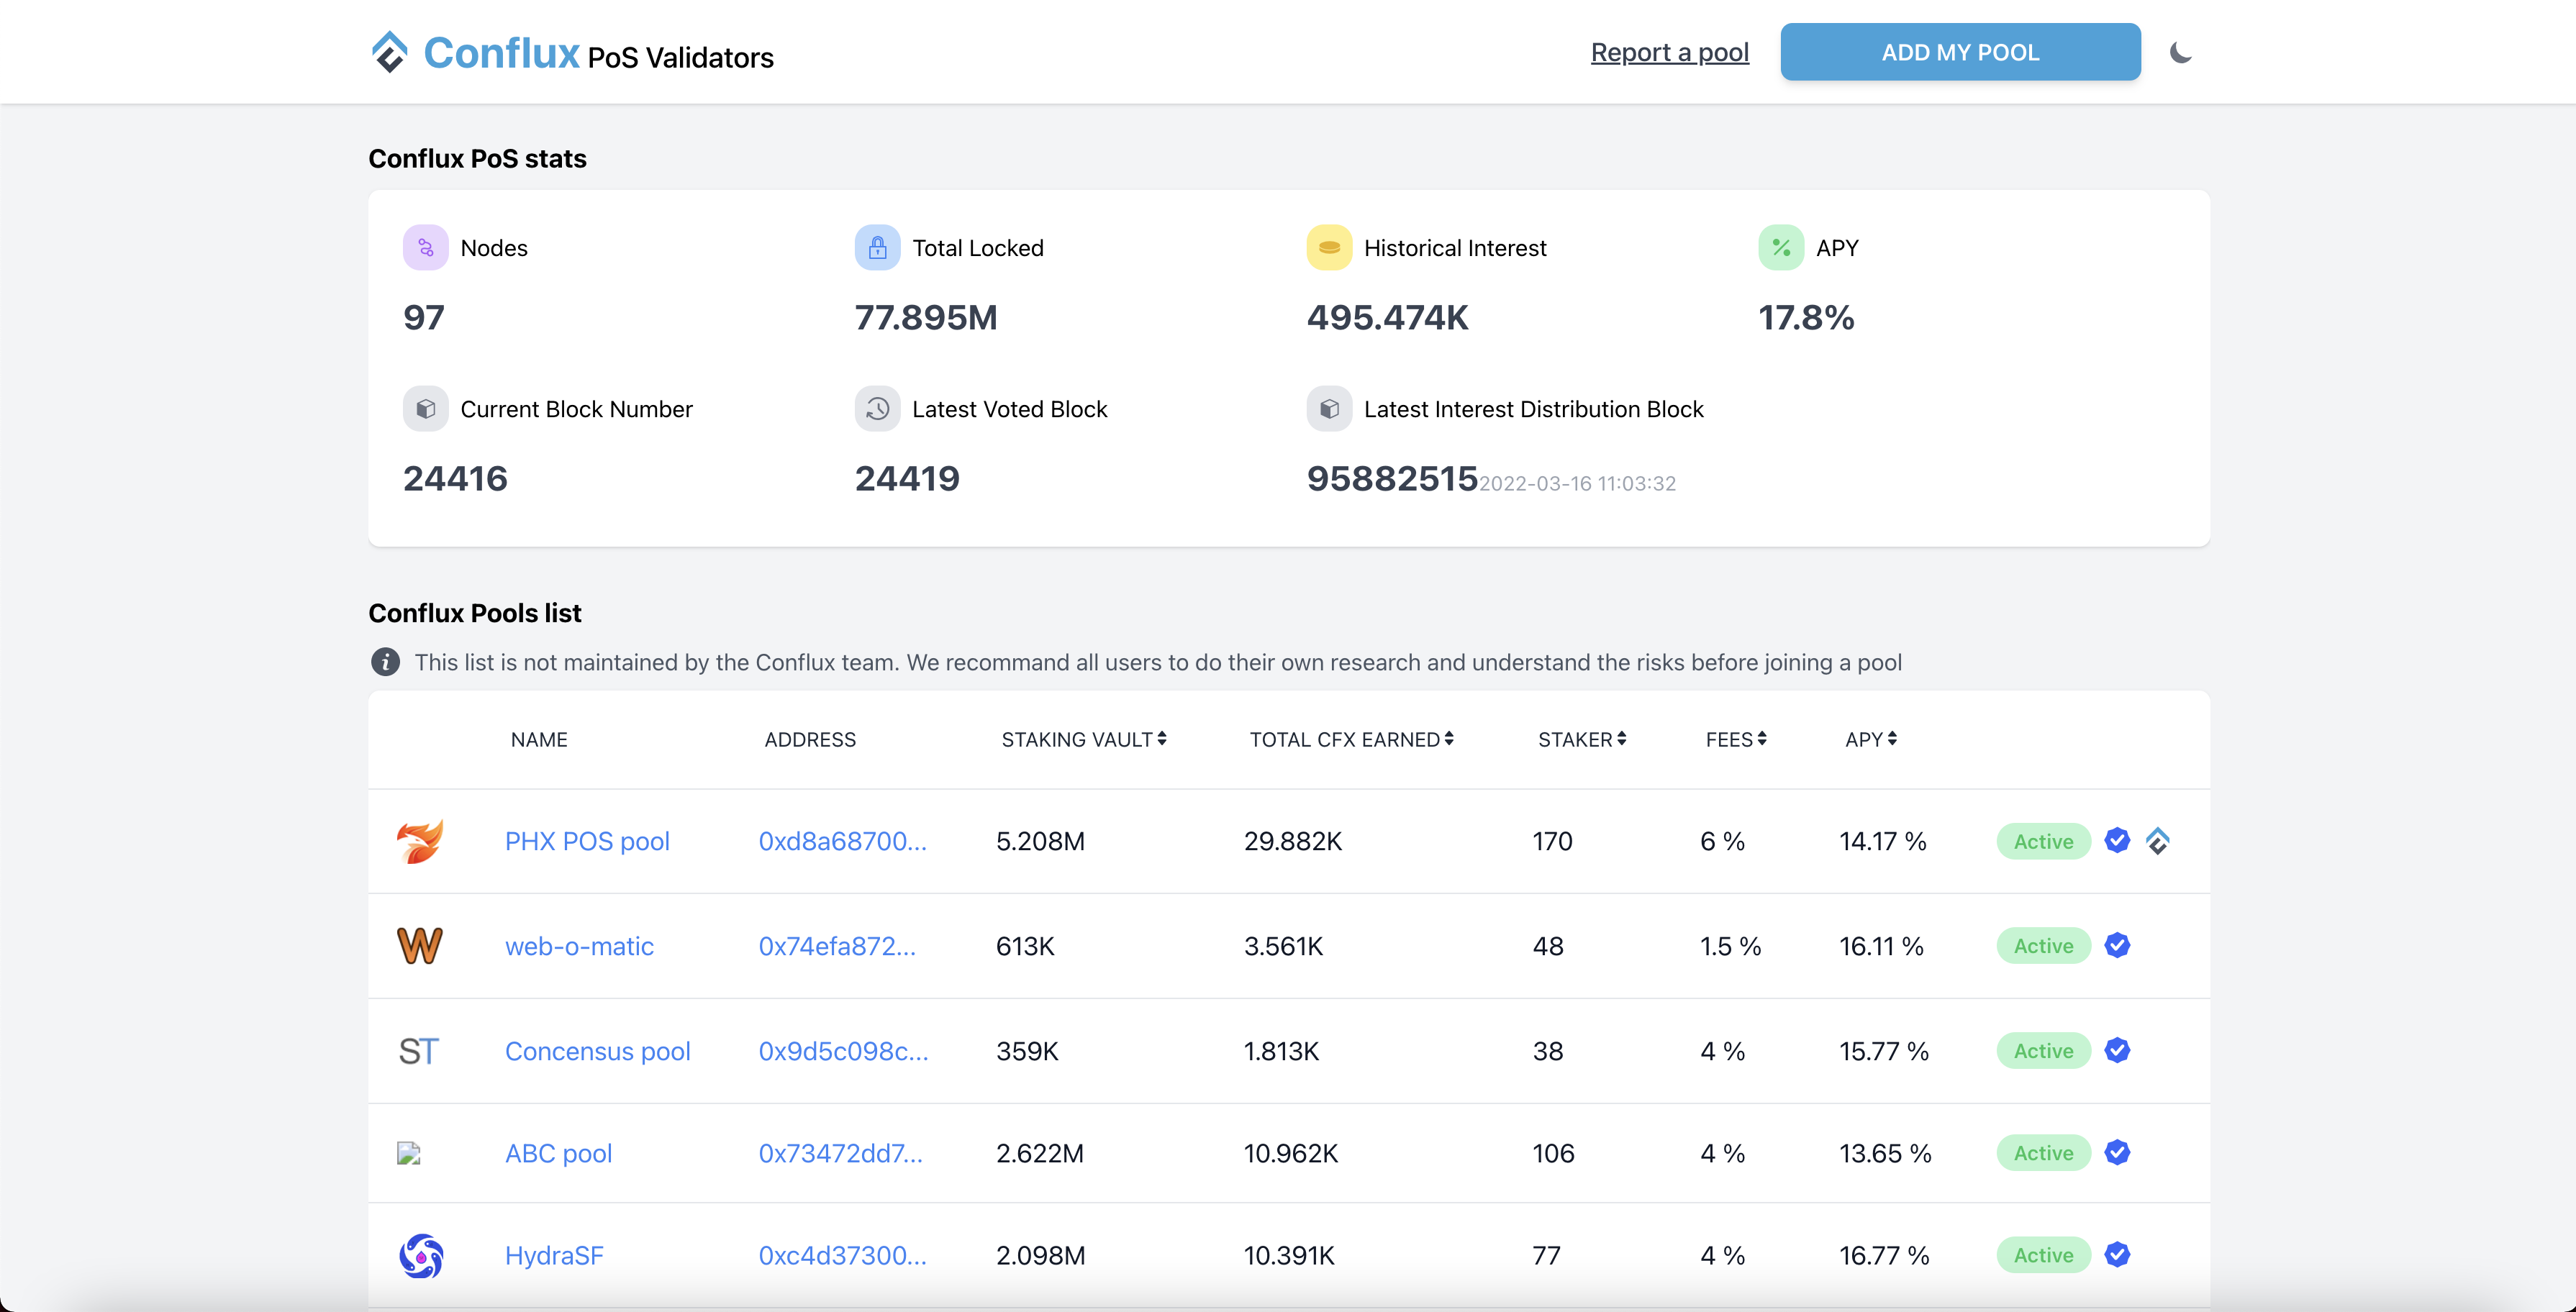Viewport: 2576px width, 1312px height.
Task: Open the HydraSF pool link
Action: pyautogui.click(x=554, y=1256)
